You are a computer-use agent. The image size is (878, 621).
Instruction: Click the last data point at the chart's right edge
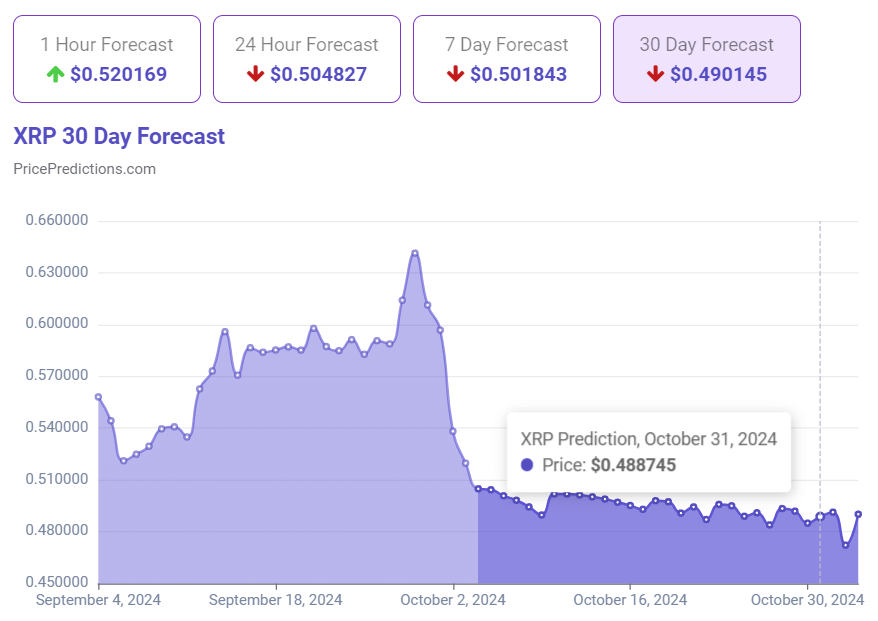(x=858, y=514)
